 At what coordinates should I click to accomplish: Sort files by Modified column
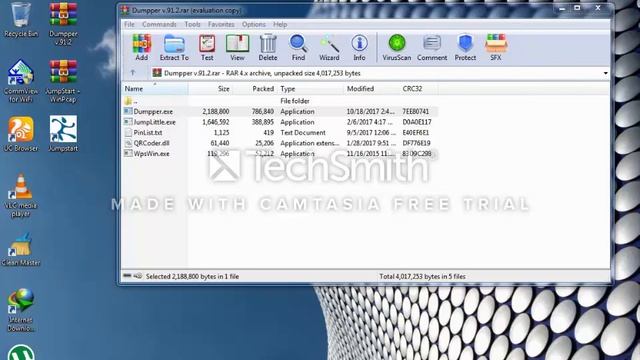tap(371, 89)
